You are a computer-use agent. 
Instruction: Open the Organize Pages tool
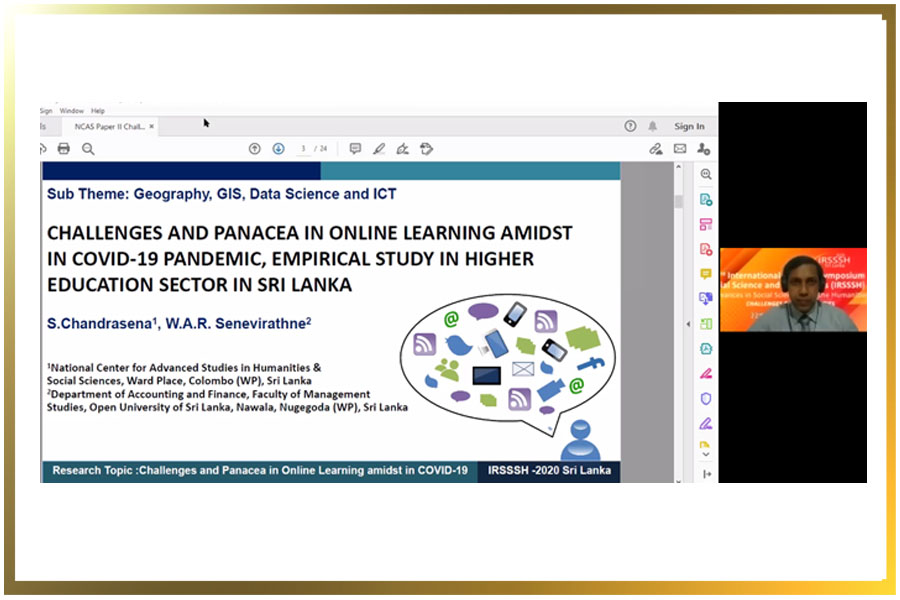pos(706,324)
